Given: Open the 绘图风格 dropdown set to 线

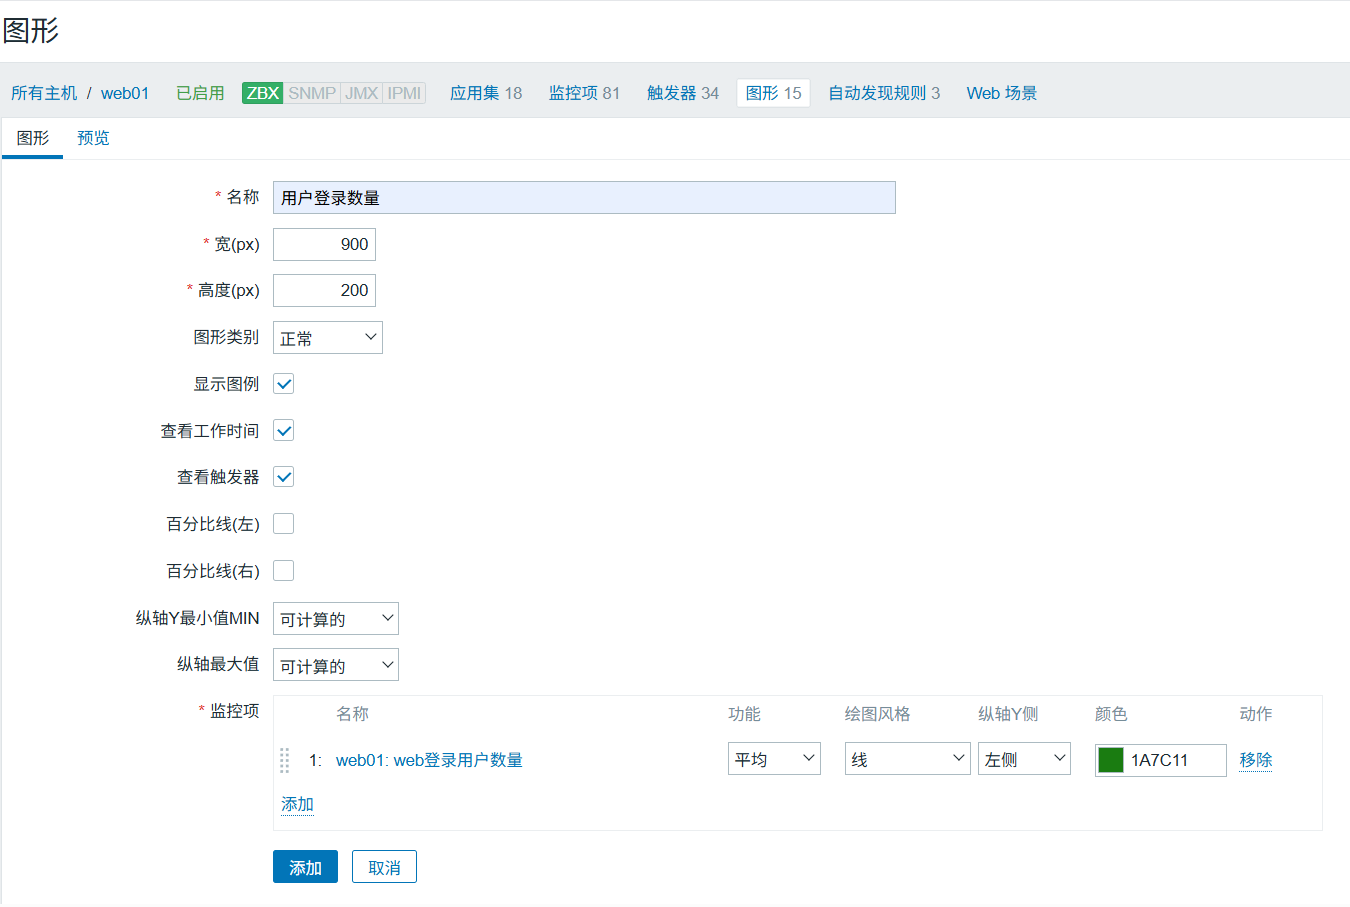Looking at the screenshot, I should [x=906, y=759].
